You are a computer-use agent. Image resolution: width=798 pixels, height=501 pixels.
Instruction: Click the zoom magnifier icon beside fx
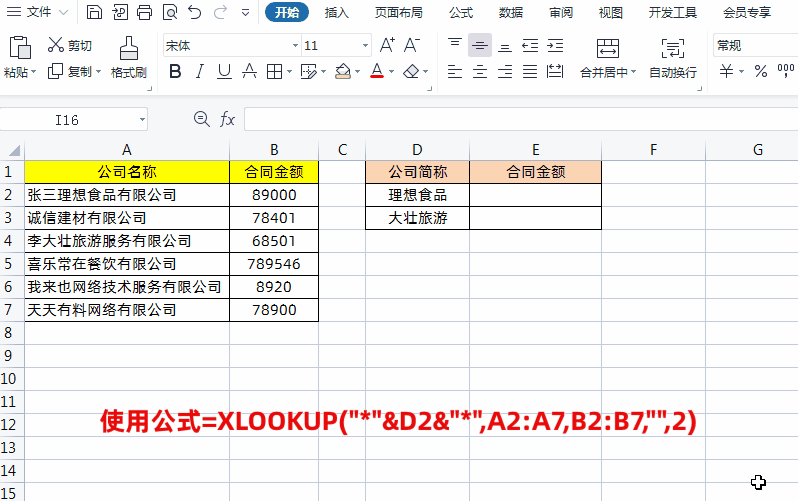202,119
